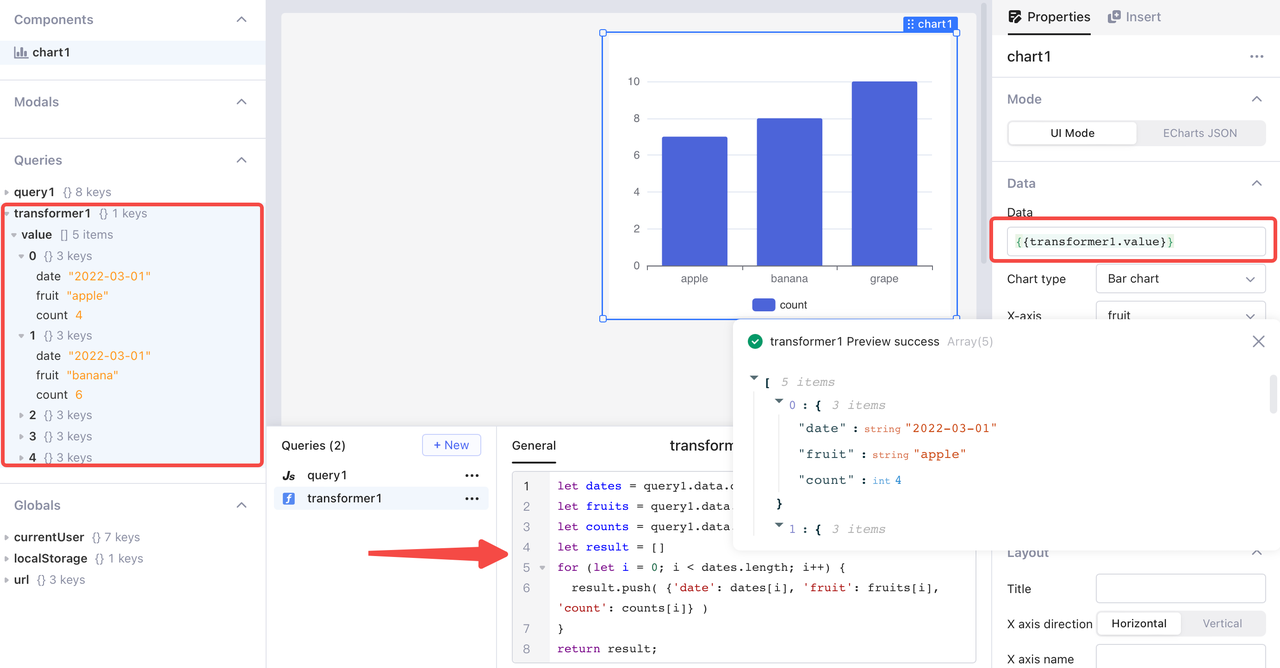Switch to the Properties tab

pyautogui.click(x=1049, y=17)
